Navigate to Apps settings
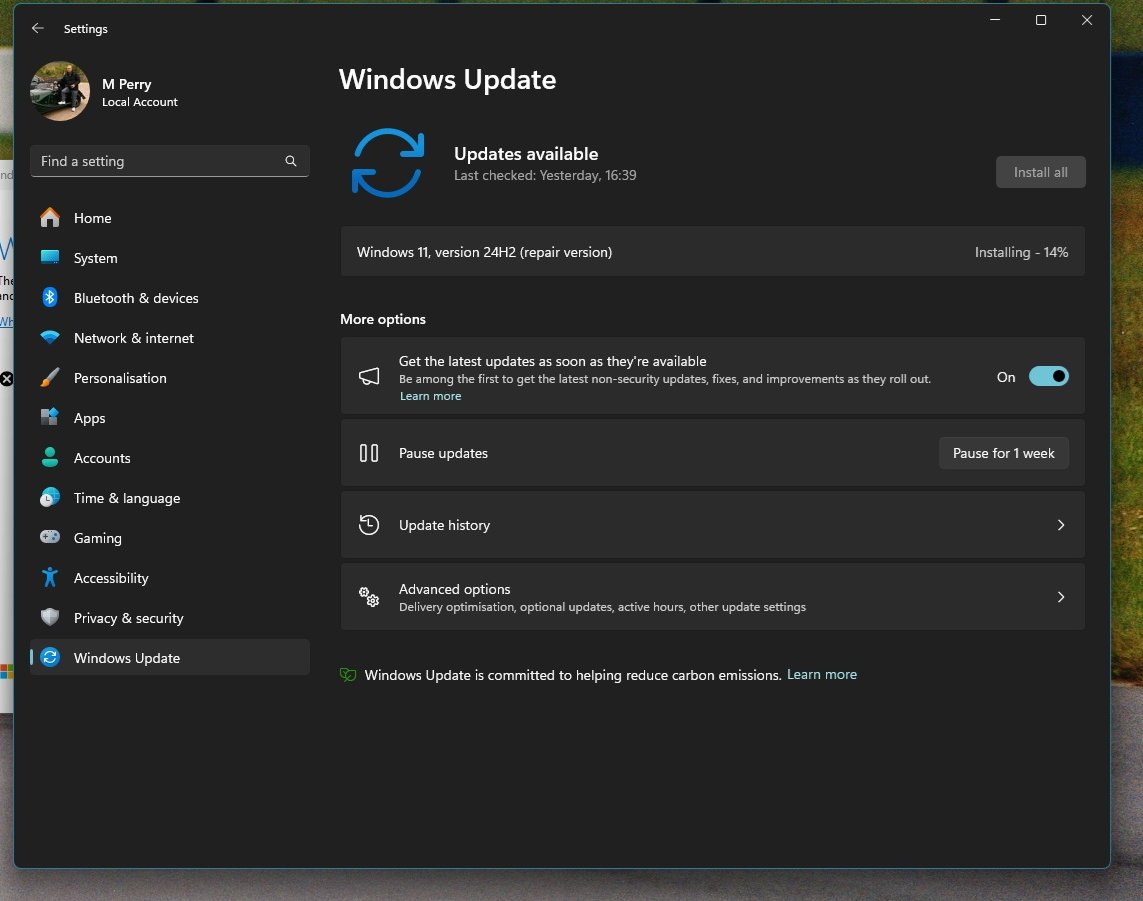The height and width of the screenshot is (901, 1143). 170,418
